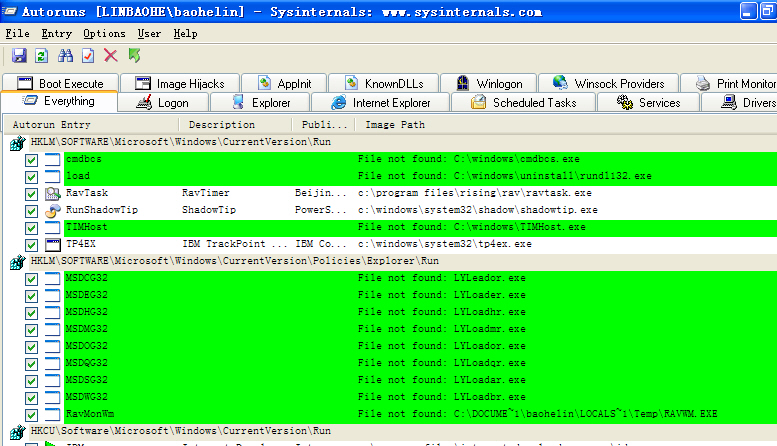Open the Explorer tab

[x=261, y=103]
